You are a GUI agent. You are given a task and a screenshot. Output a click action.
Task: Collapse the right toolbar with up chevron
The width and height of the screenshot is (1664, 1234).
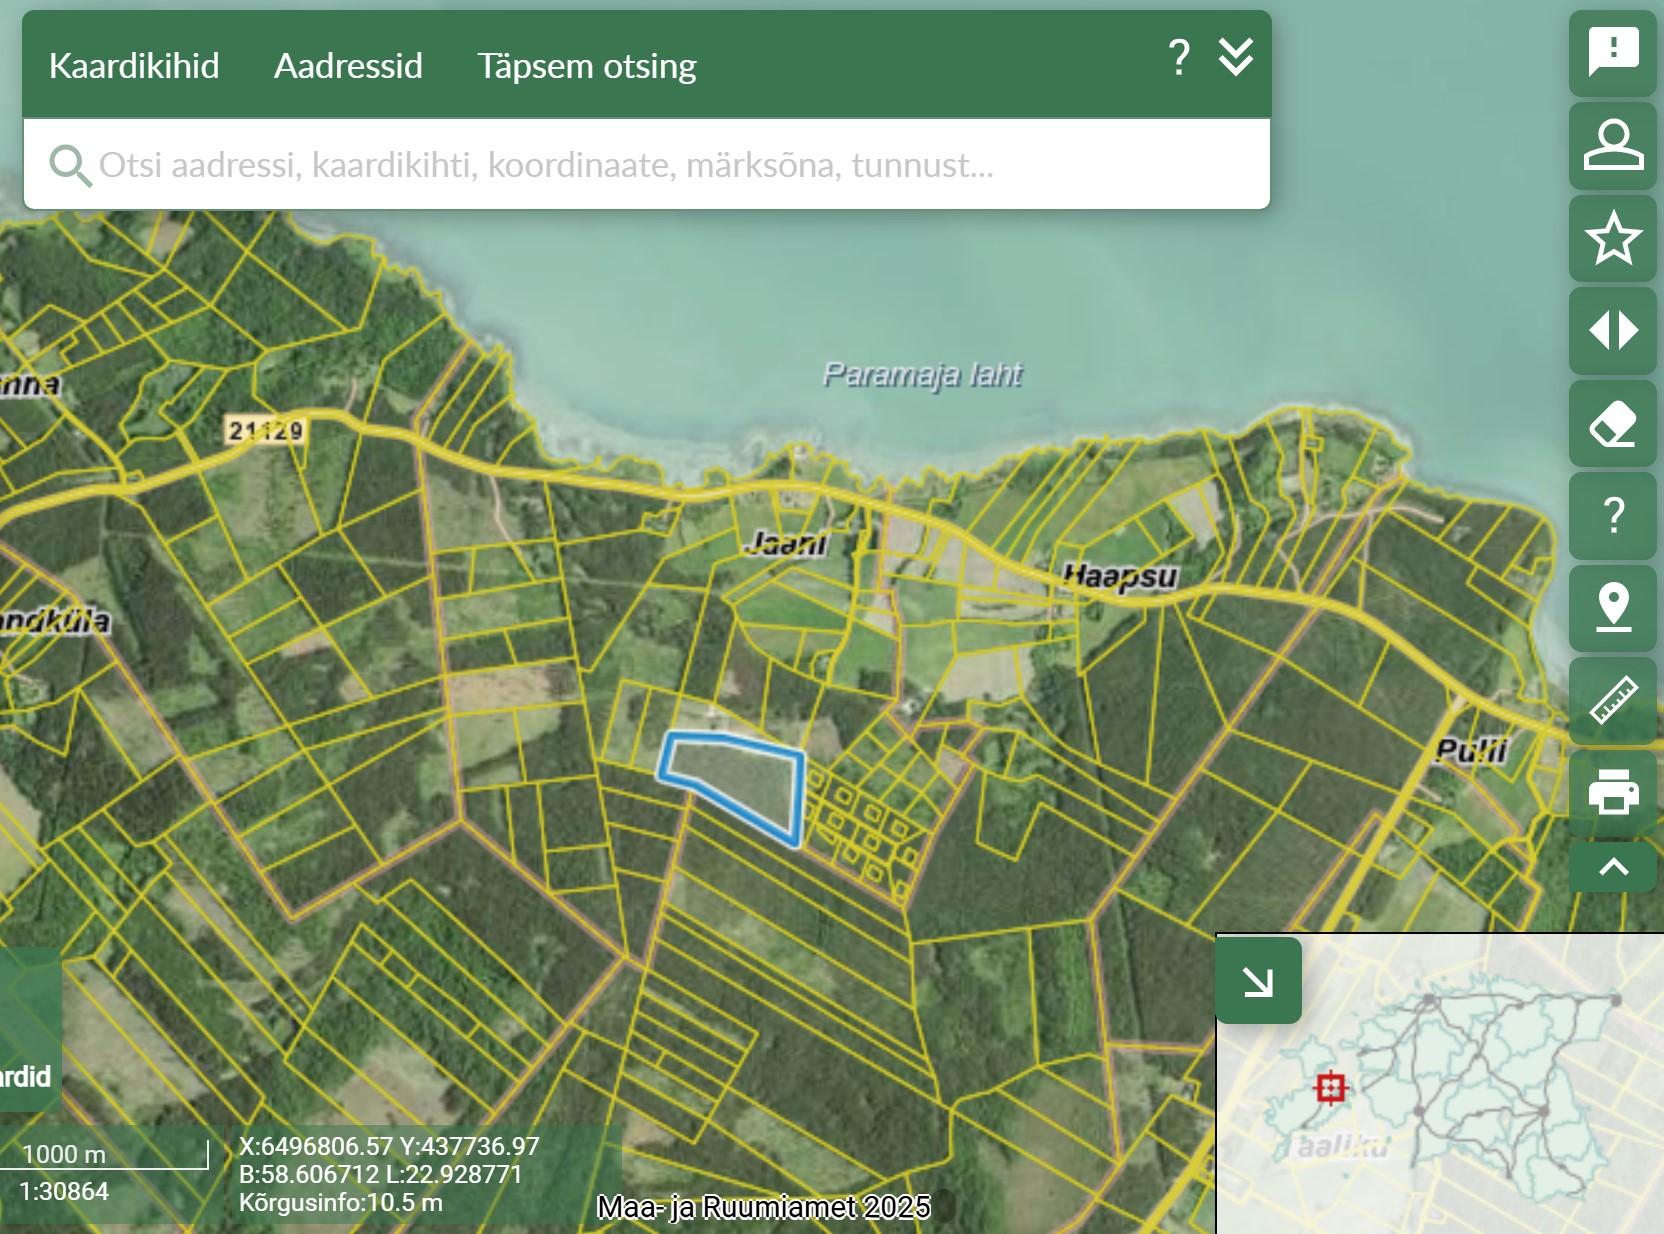coord(1612,867)
